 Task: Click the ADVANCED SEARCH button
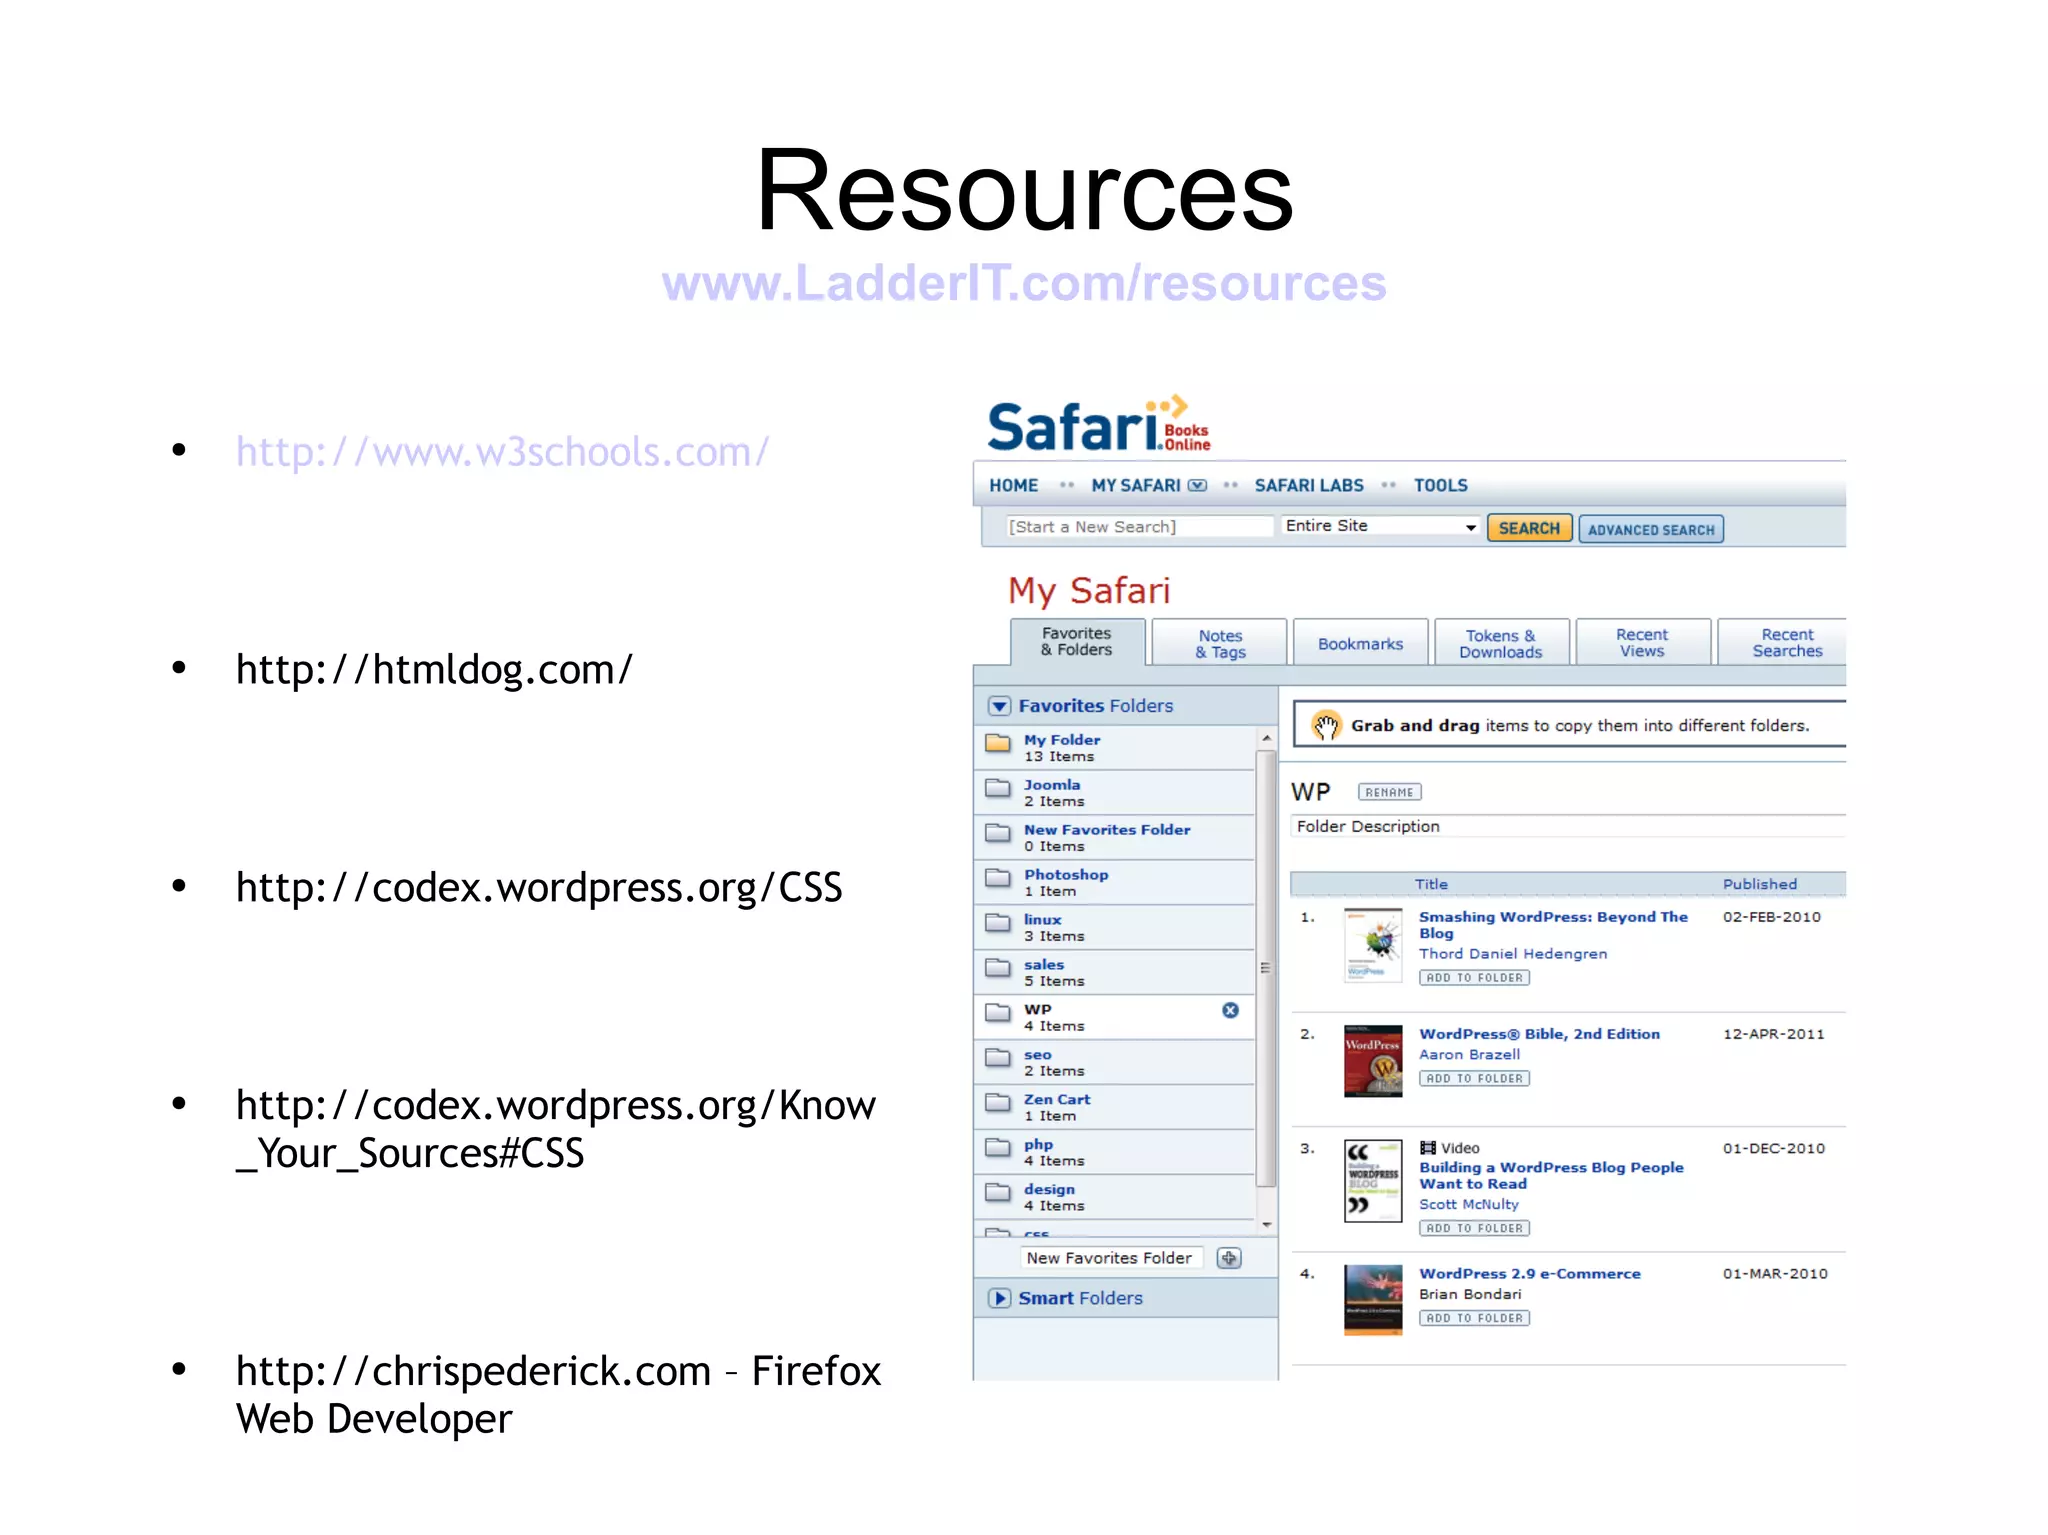point(1651,529)
